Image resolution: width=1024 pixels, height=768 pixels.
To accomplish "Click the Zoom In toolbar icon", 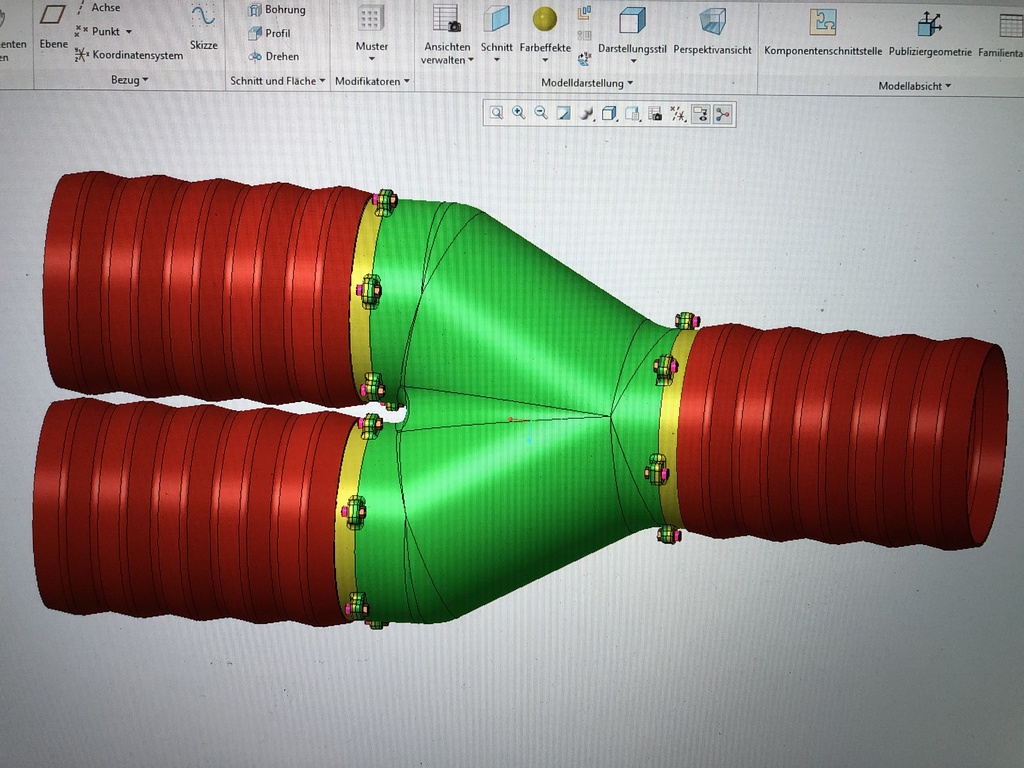I will [519, 113].
